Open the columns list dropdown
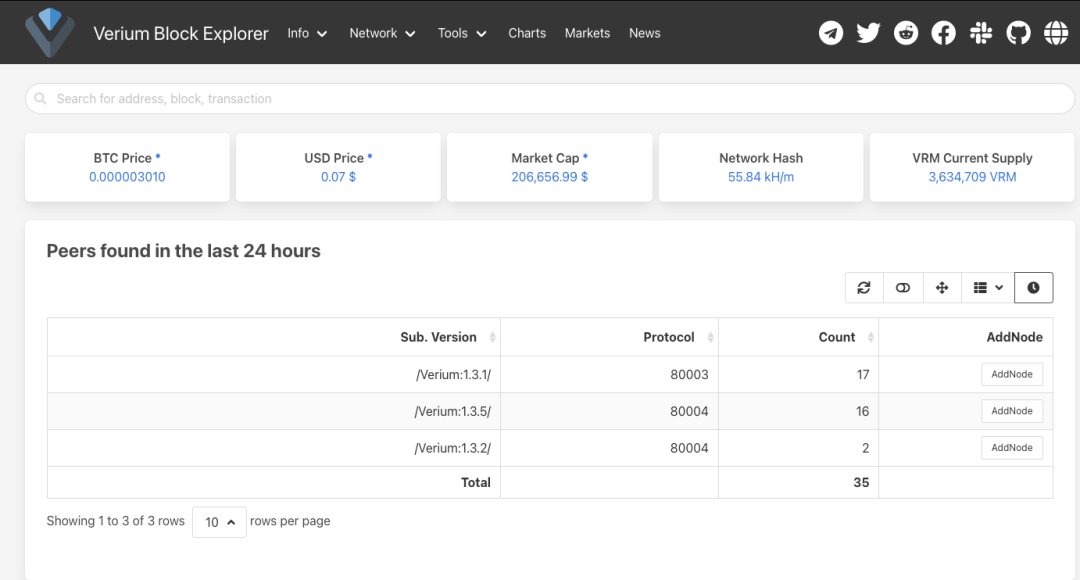The image size is (1080, 580). pyautogui.click(x=988, y=287)
